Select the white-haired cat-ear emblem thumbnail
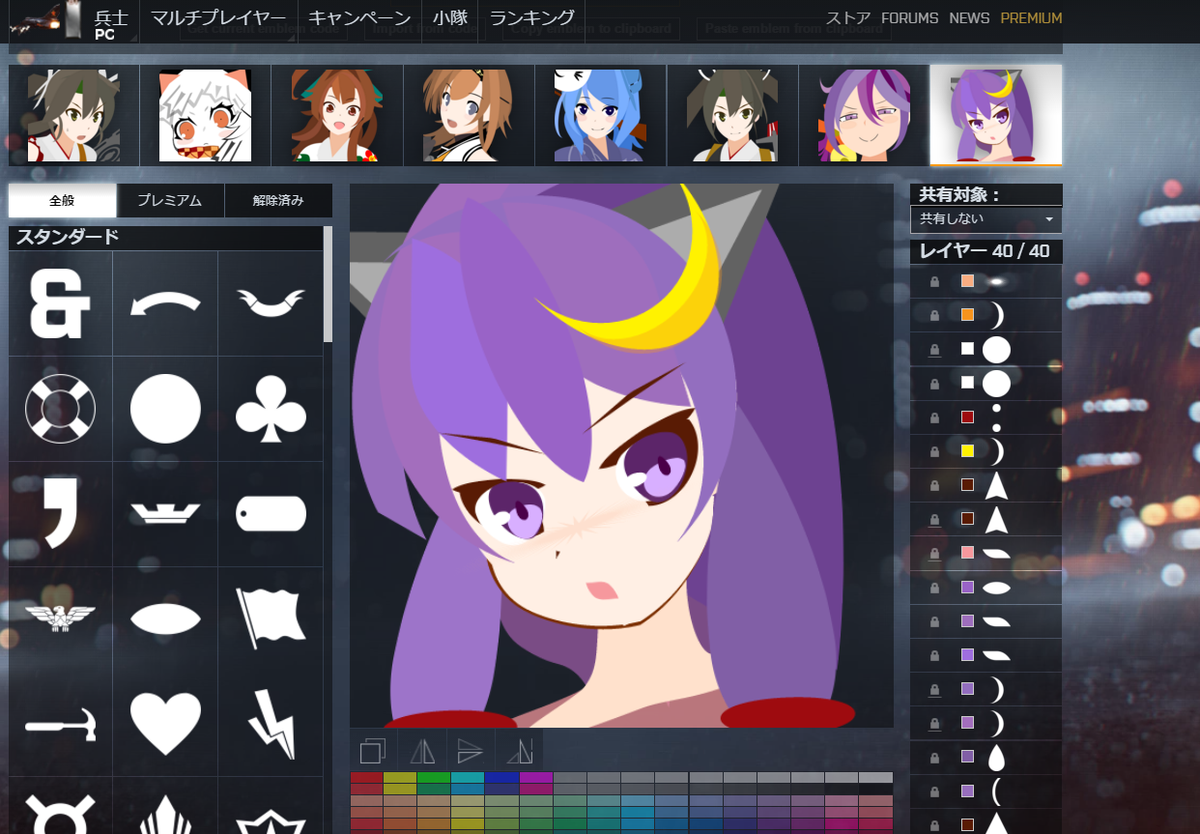 (206, 116)
